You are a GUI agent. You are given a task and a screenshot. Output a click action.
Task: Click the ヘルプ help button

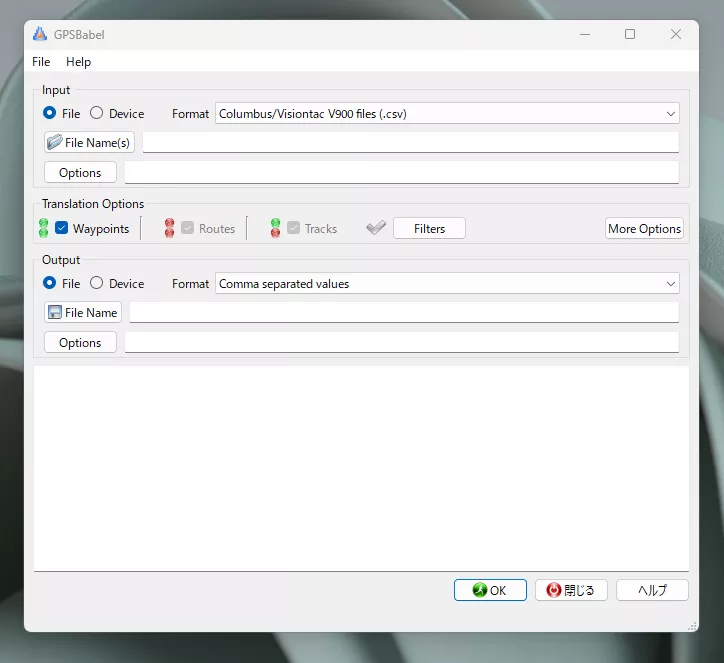click(x=652, y=590)
